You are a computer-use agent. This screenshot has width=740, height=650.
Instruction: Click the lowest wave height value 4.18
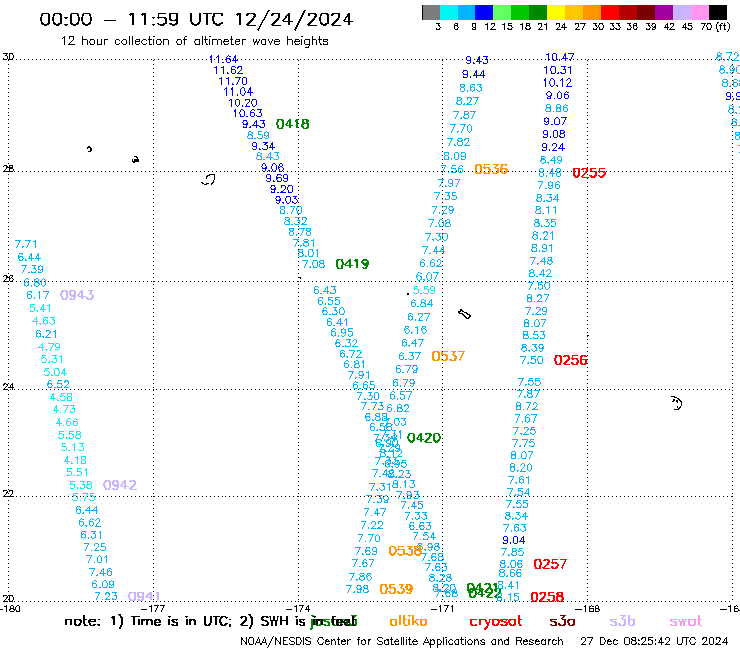(x=75, y=460)
